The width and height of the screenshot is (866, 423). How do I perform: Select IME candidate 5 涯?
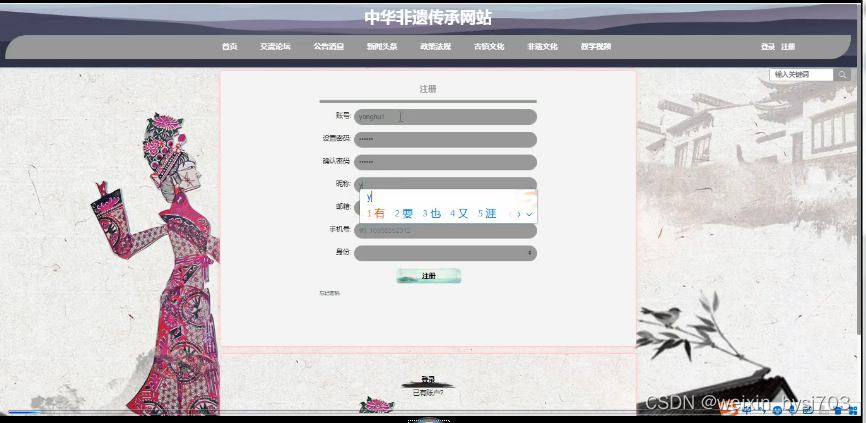(488, 214)
